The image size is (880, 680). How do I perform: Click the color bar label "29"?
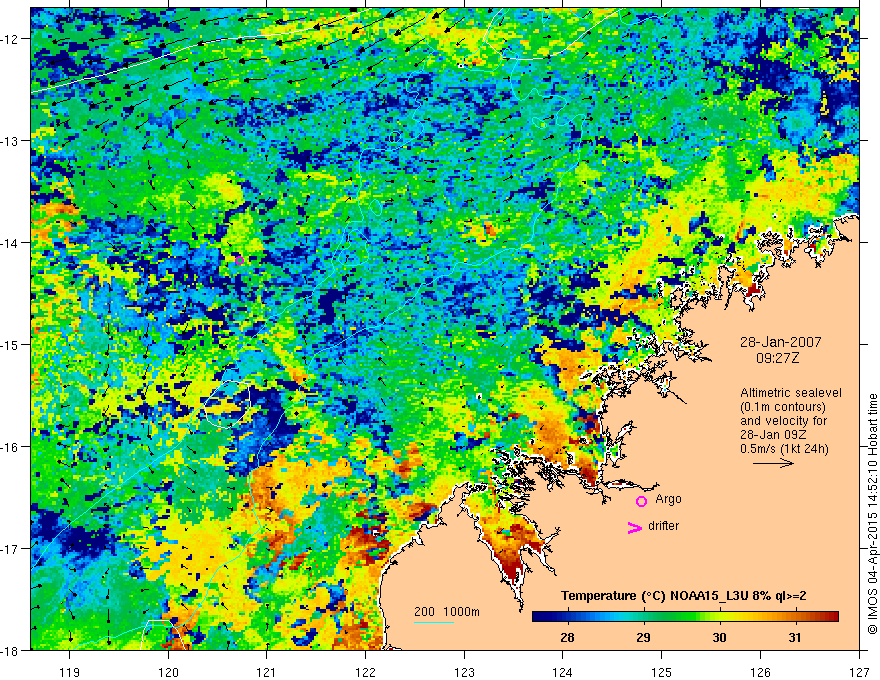click(643, 637)
